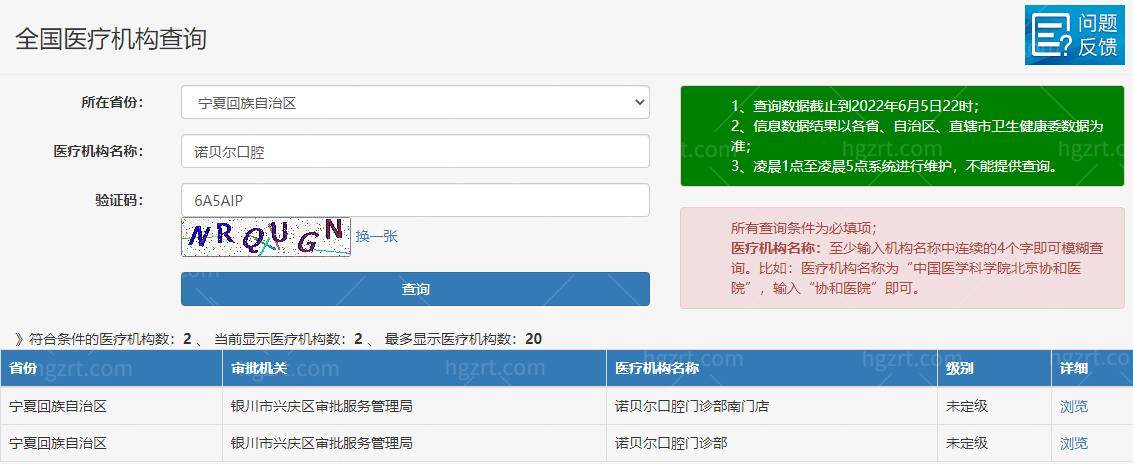Click the 验证码 label
This screenshot has width=1133, height=464.
(x=119, y=199)
